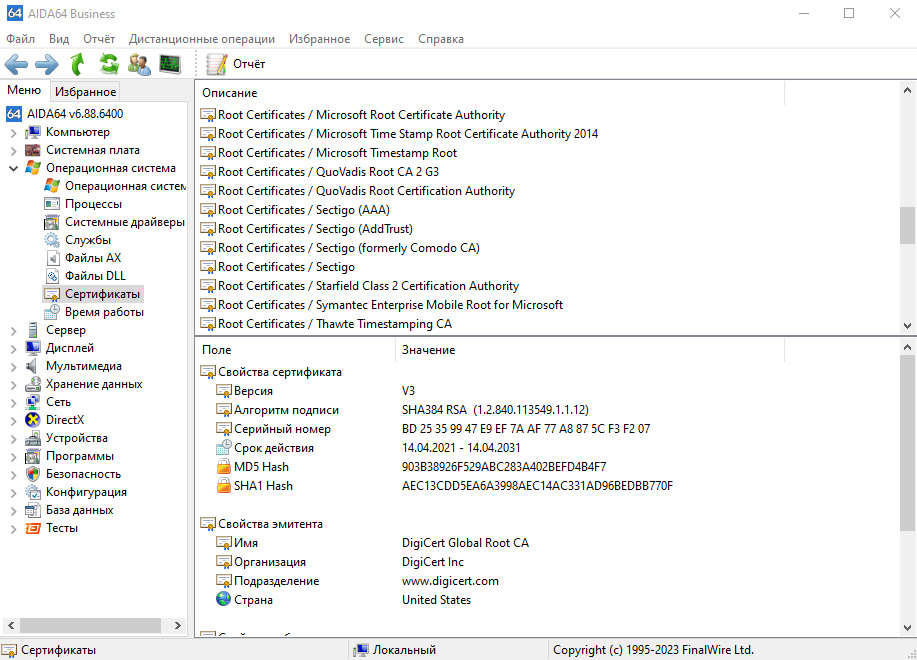Viewport: 917px width, 660px height.
Task: Click the Тесты orange icon
Action: (x=33, y=528)
